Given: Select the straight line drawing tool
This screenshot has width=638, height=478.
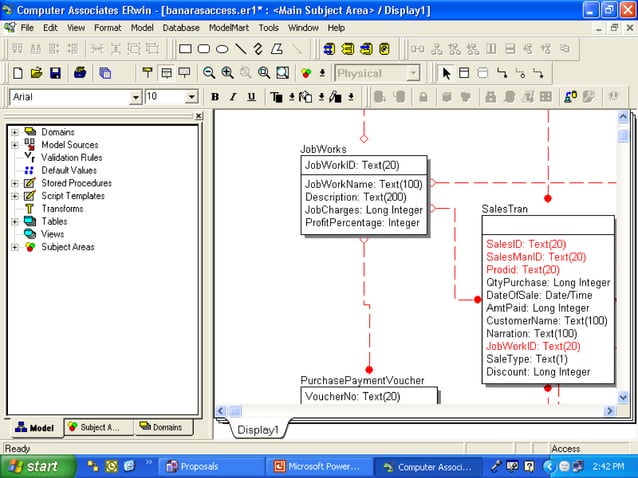Looking at the screenshot, I should click(x=240, y=49).
